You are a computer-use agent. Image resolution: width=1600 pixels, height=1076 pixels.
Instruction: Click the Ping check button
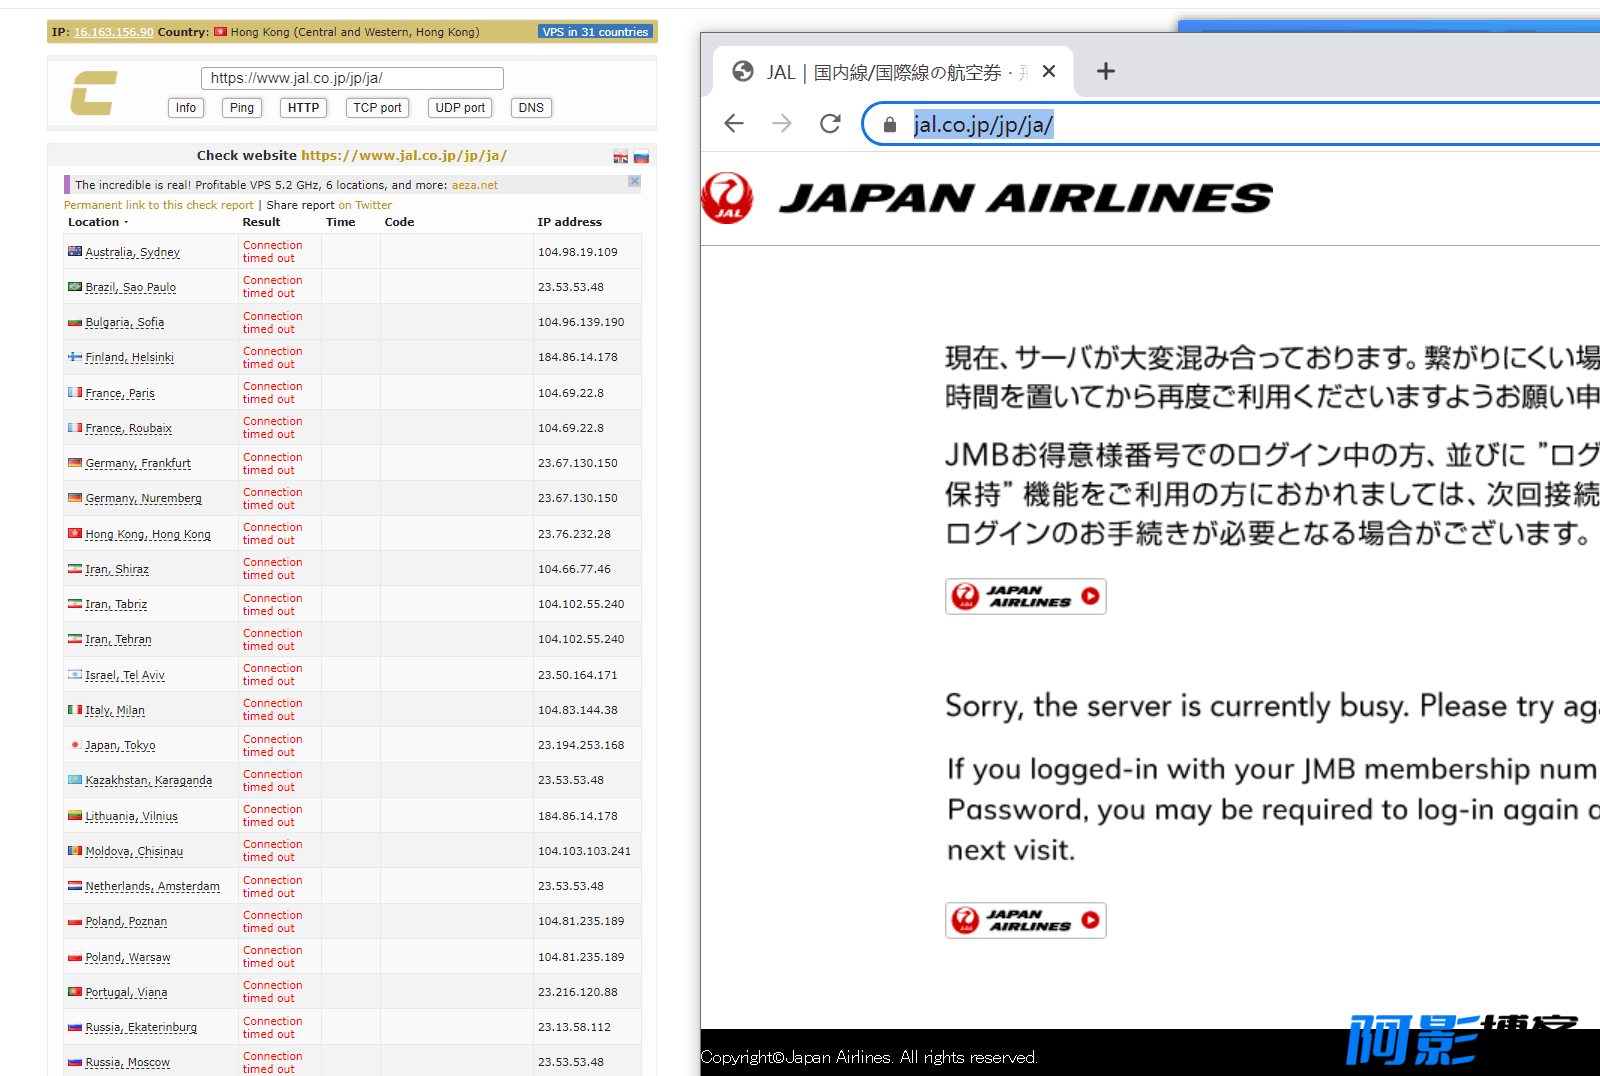242,108
